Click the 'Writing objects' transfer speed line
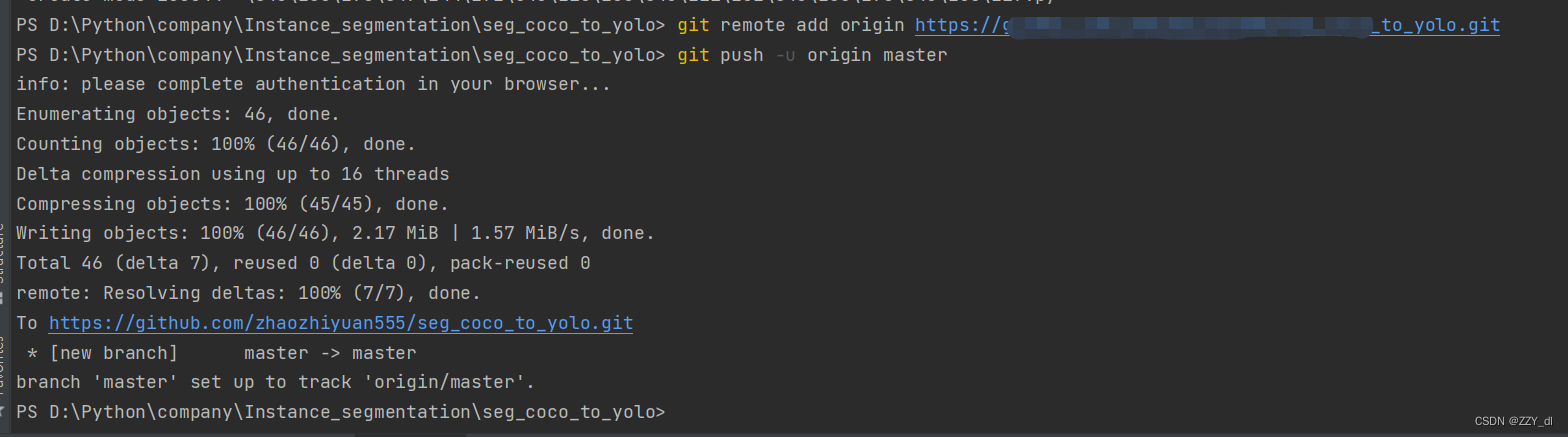 [335, 234]
